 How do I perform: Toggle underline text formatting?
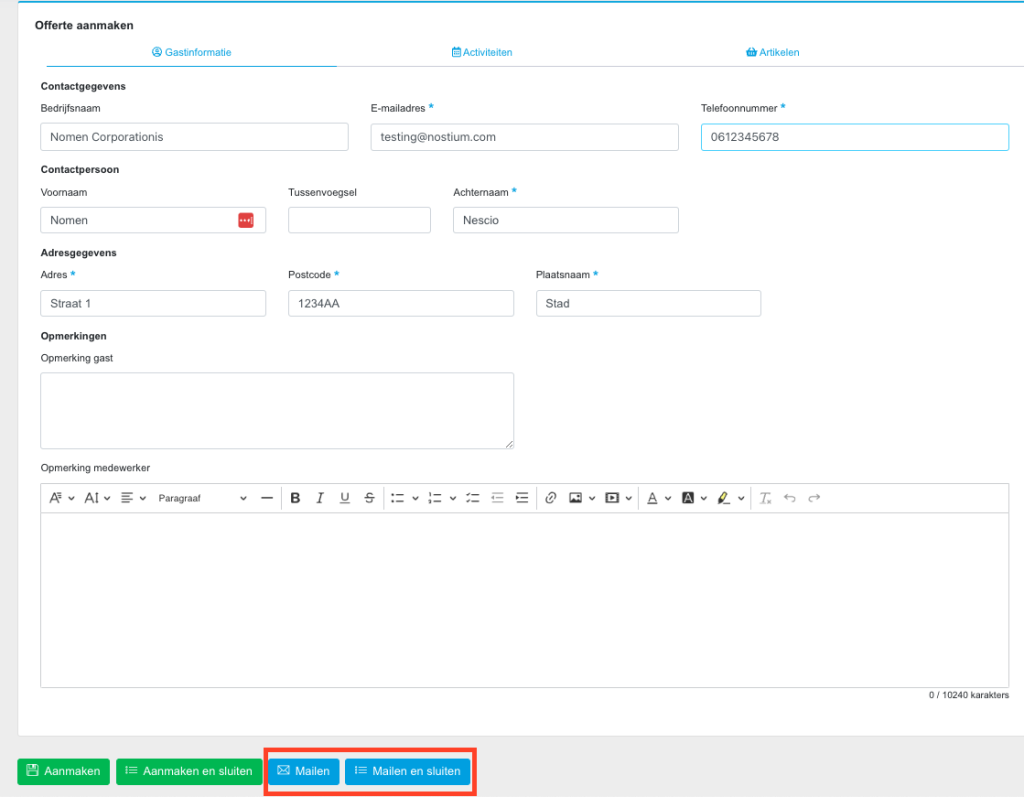[345, 498]
